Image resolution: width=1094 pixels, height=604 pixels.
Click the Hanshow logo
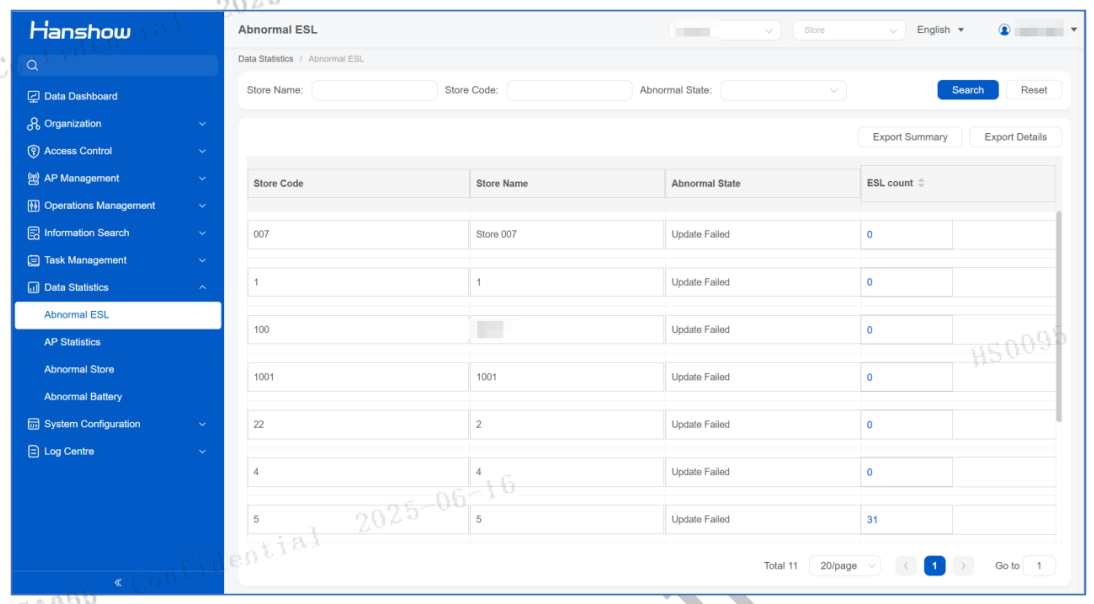point(80,30)
